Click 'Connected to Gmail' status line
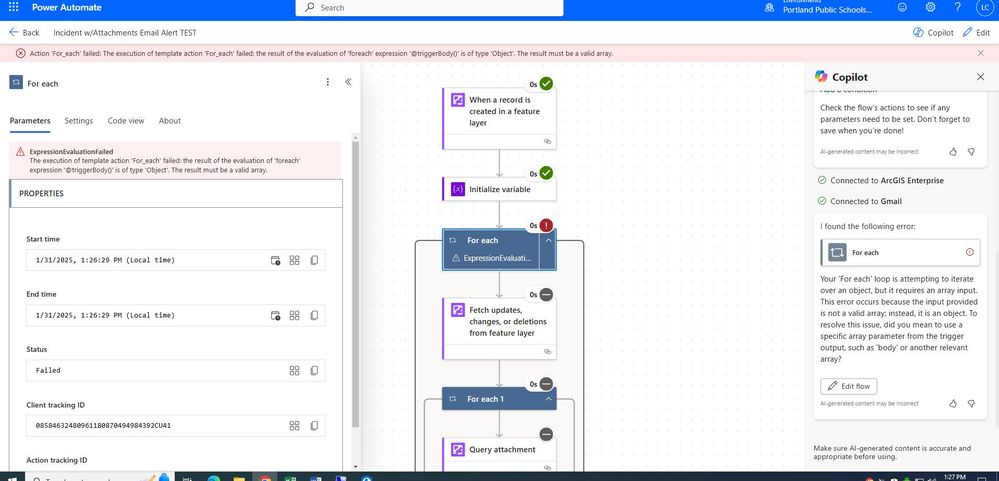This screenshot has height=481, width=999. point(859,201)
